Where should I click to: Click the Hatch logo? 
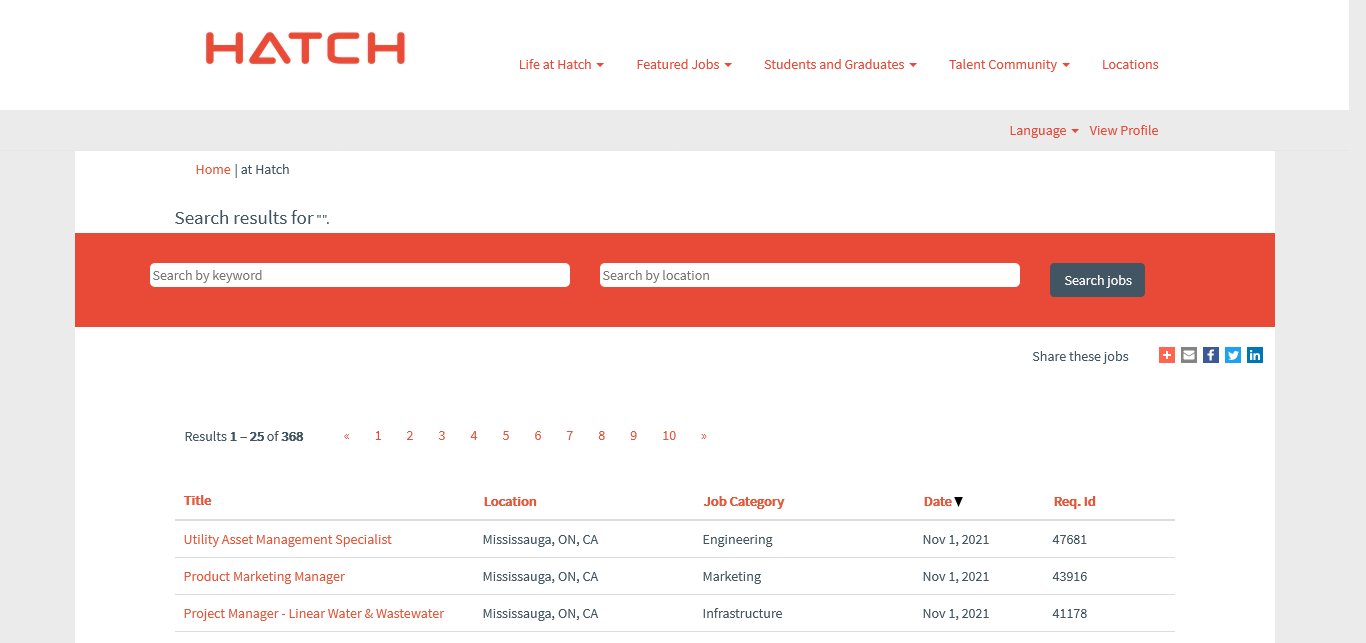(305, 48)
